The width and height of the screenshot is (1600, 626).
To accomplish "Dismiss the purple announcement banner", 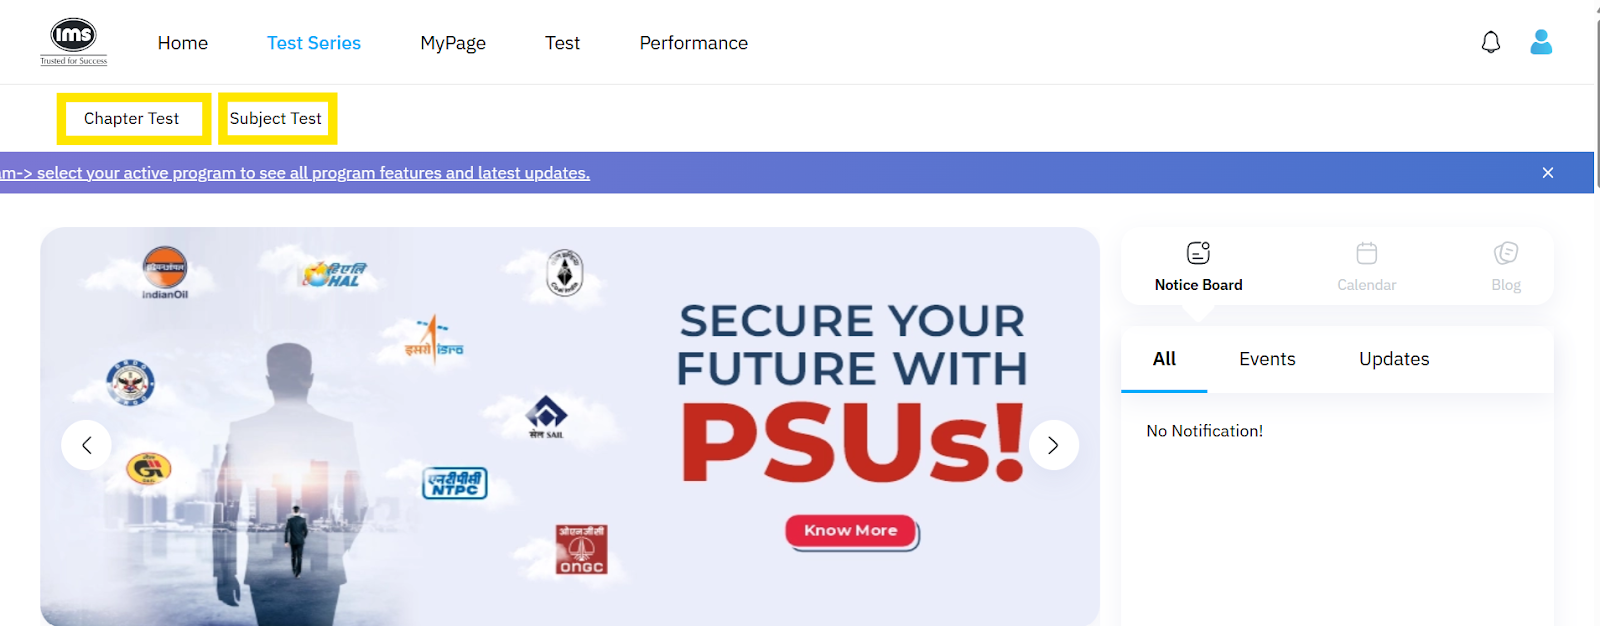I will 1547,173.
